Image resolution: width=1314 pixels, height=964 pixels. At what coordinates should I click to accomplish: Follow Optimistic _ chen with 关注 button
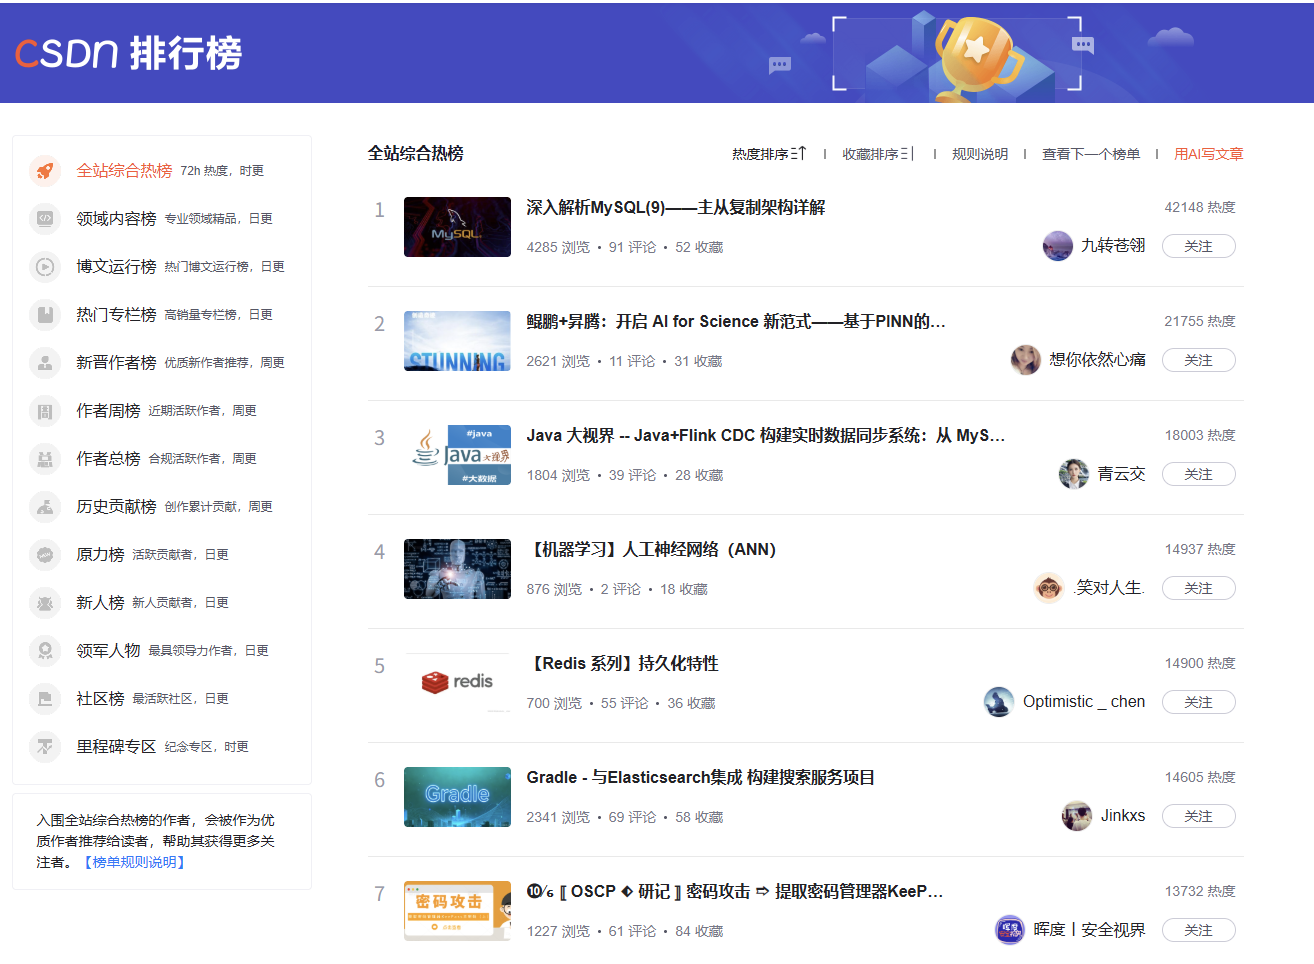click(1199, 702)
